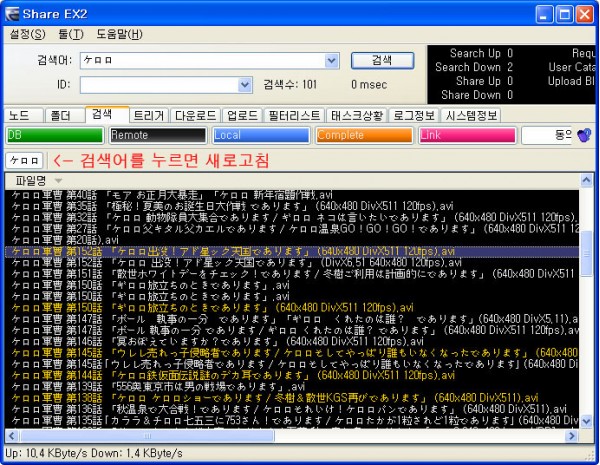600x465 pixels.
Task: Click the white 동 box beside Link
Action: [x=547, y=135]
